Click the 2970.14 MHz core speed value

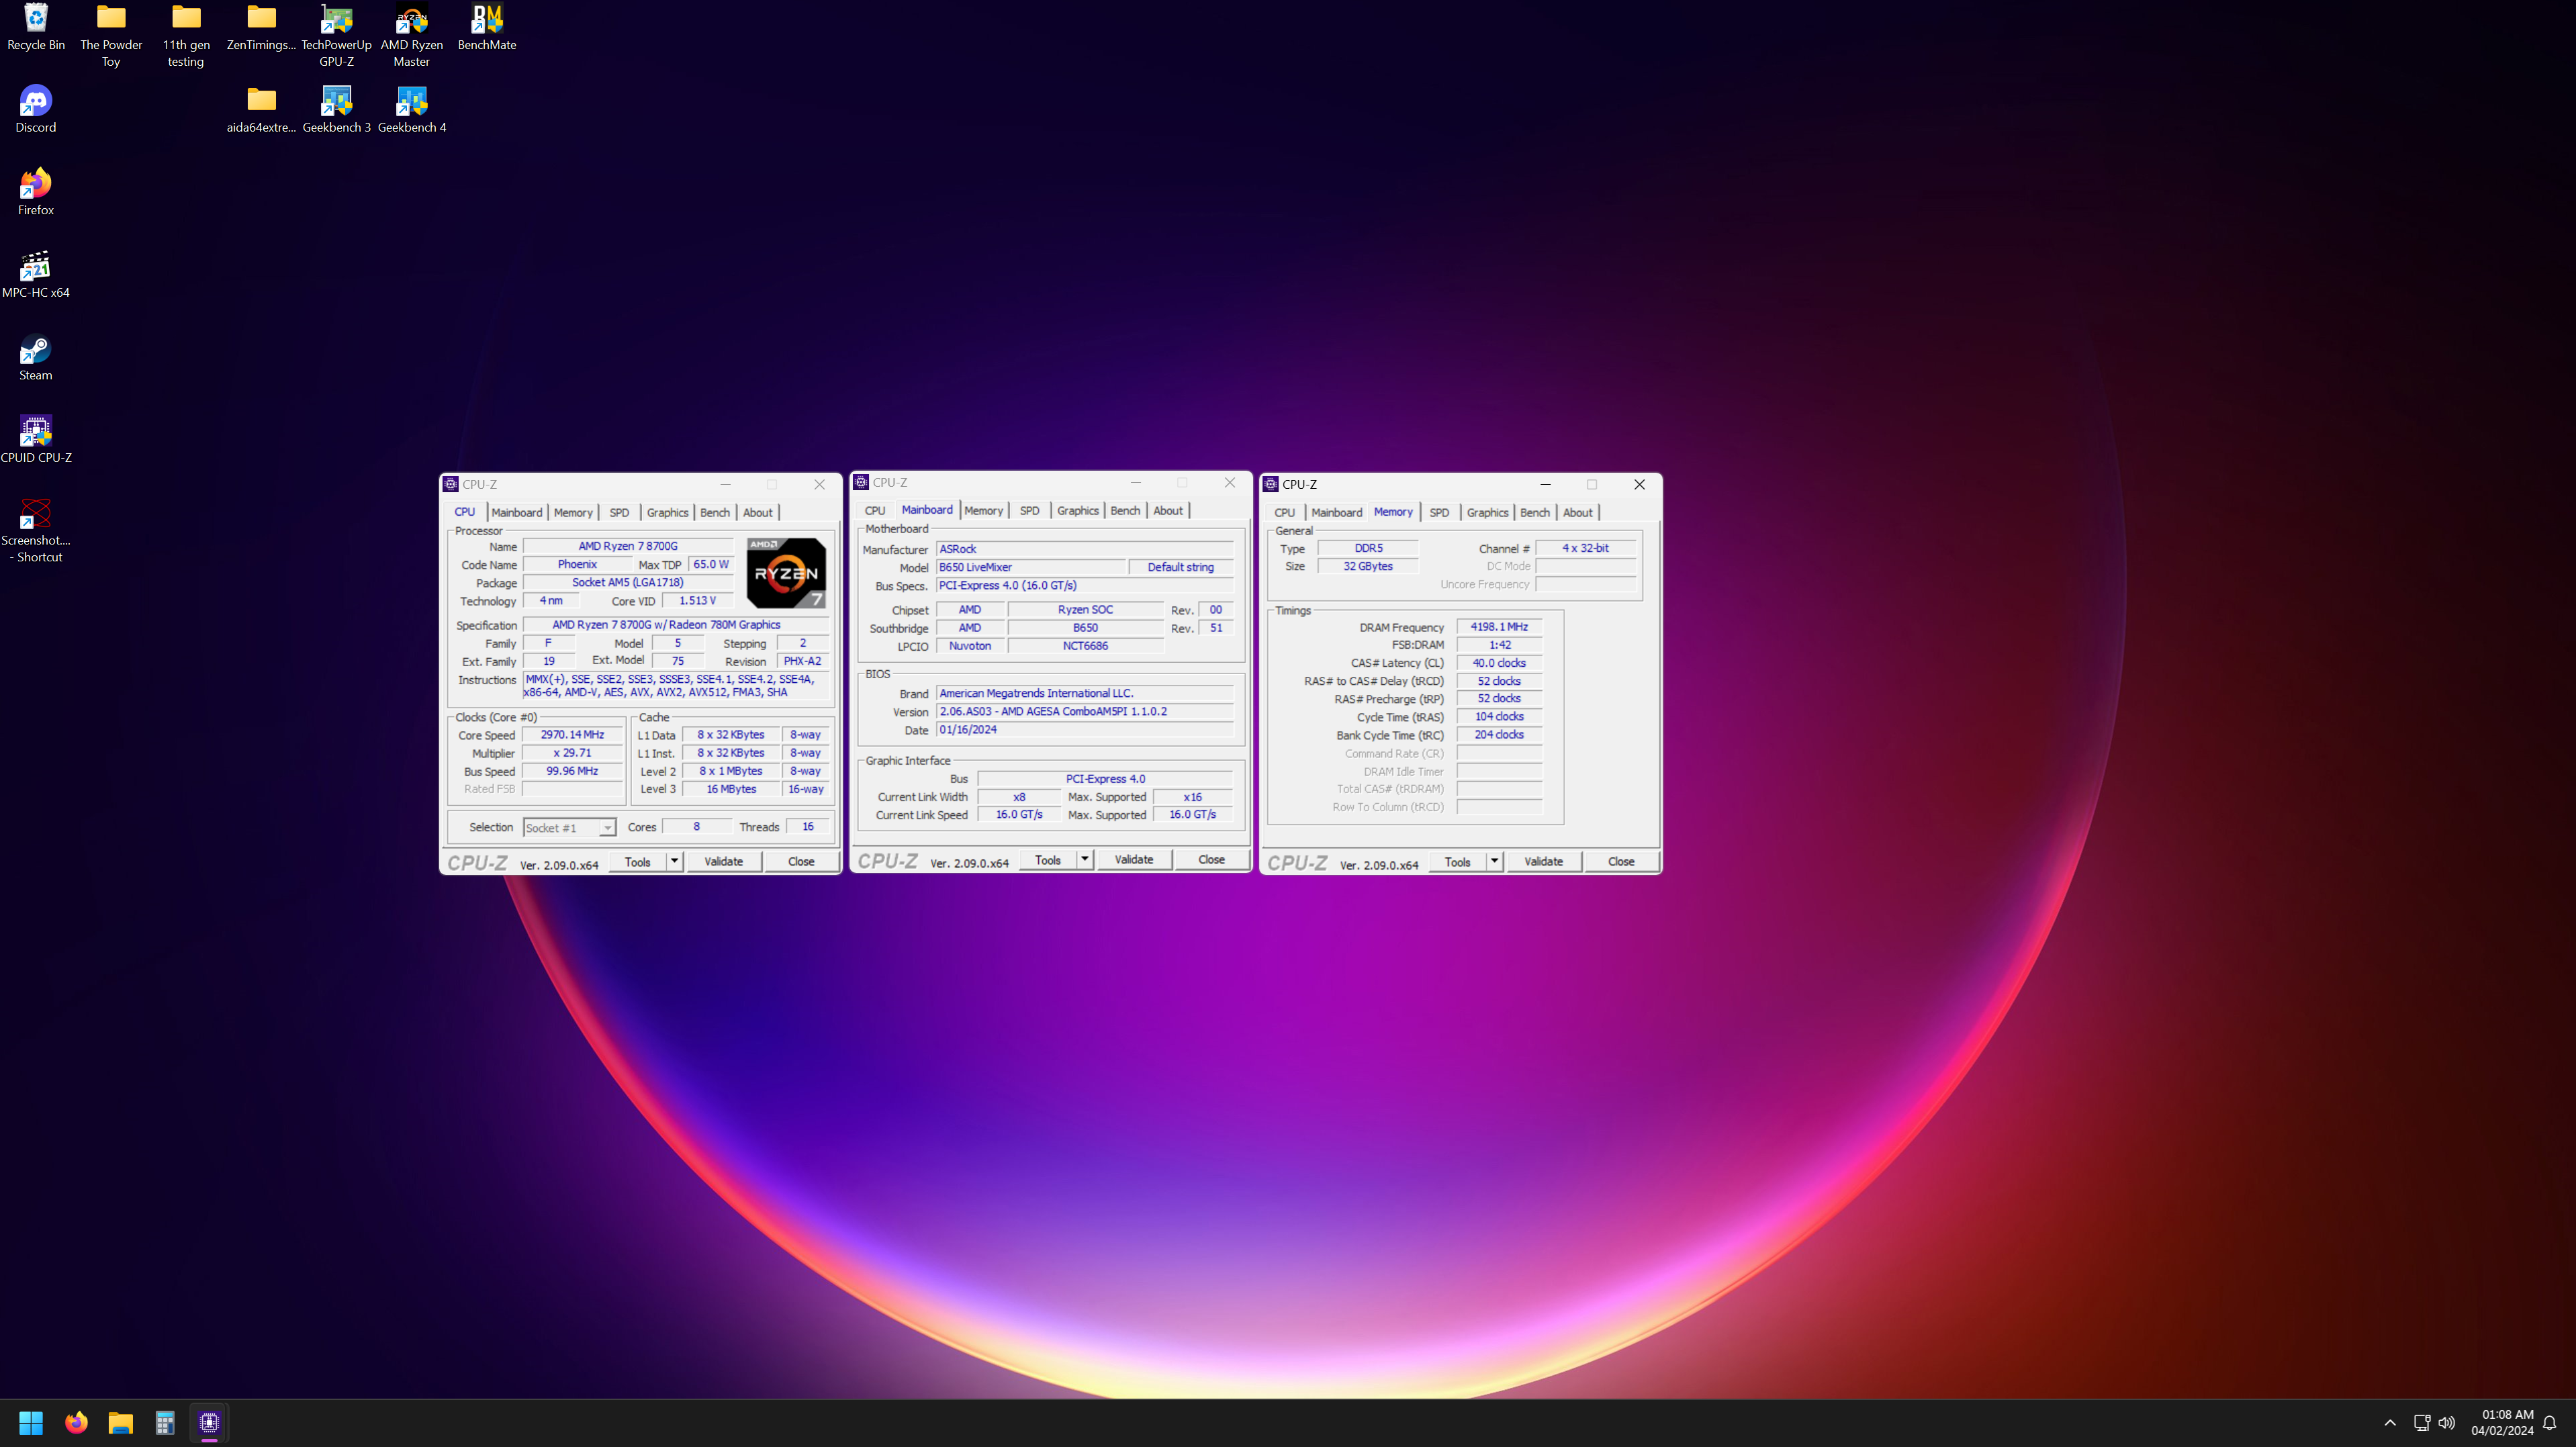[572, 734]
